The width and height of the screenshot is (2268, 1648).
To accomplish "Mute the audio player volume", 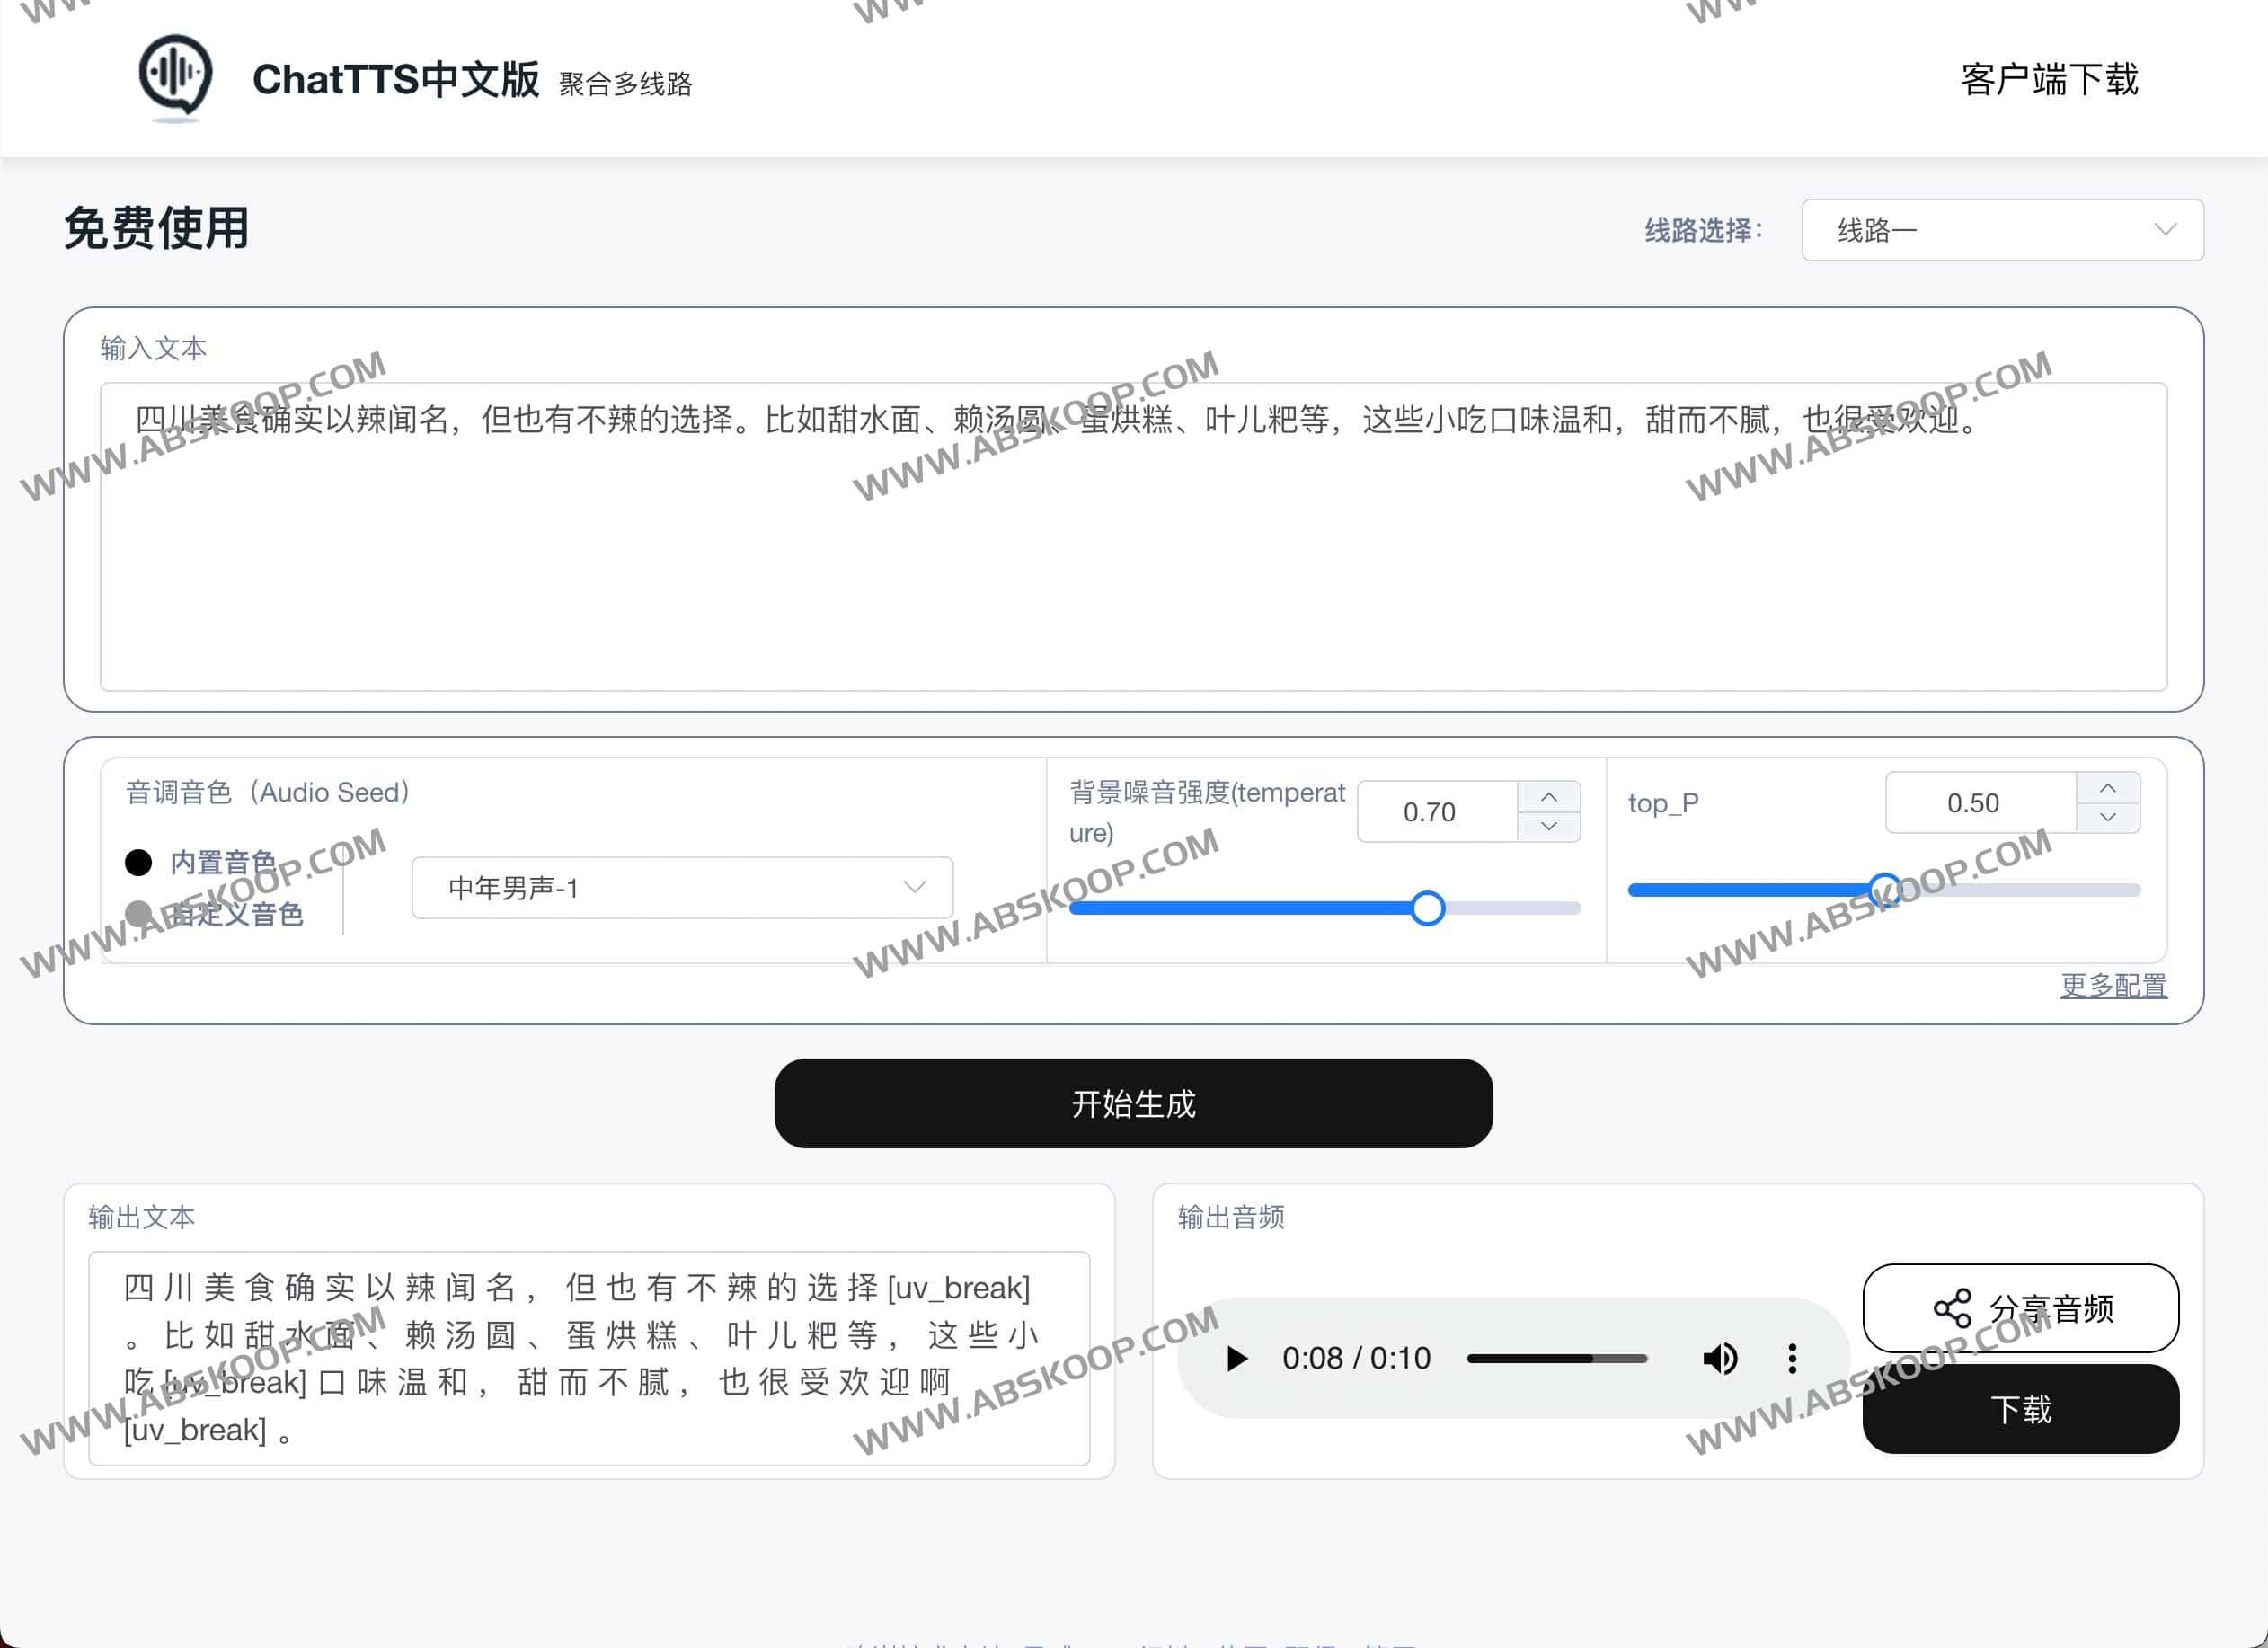I will pyautogui.click(x=1720, y=1358).
